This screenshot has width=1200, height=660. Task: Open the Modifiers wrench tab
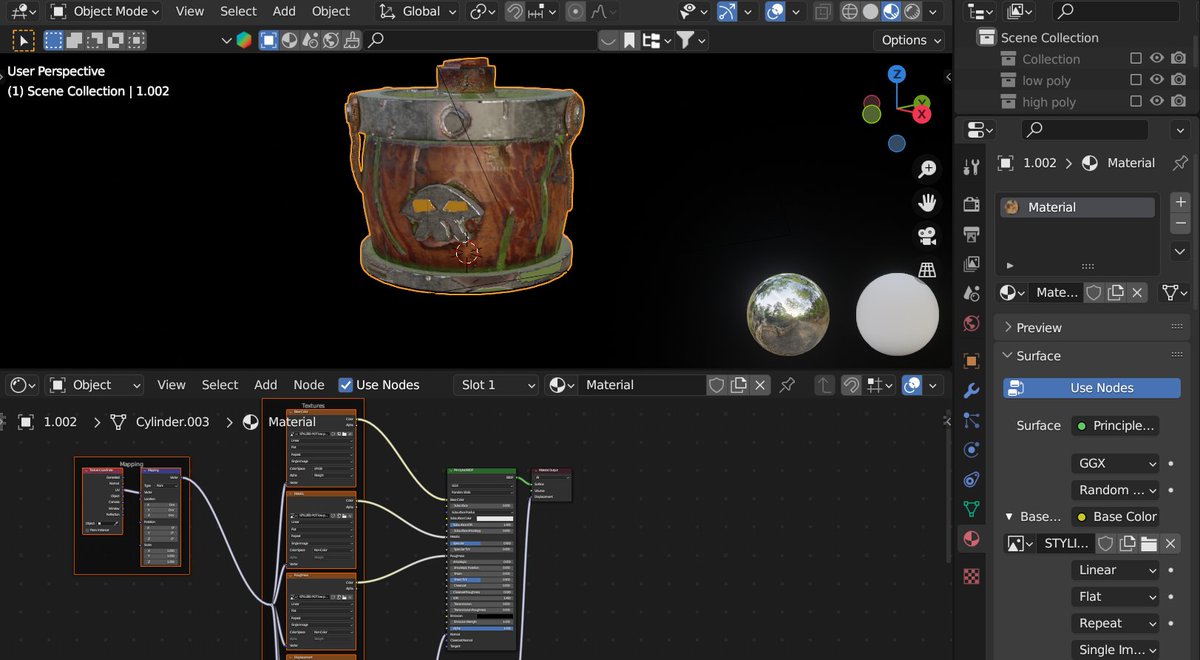coord(970,391)
